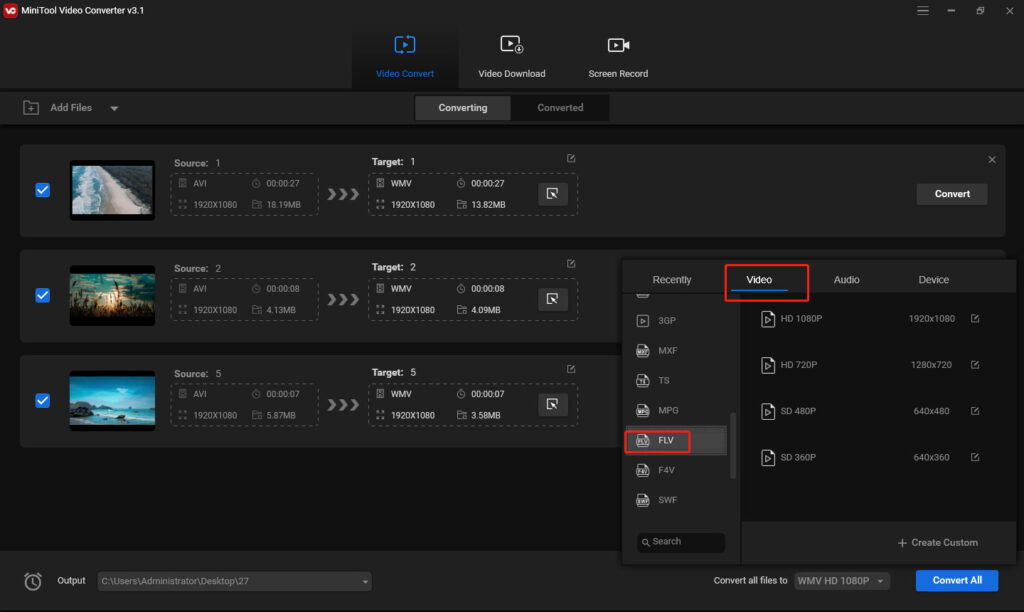The width and height of the screenshot is (1024, 612).
Task: Open the hamburger menu in title bar
Action: coord(923,10)
